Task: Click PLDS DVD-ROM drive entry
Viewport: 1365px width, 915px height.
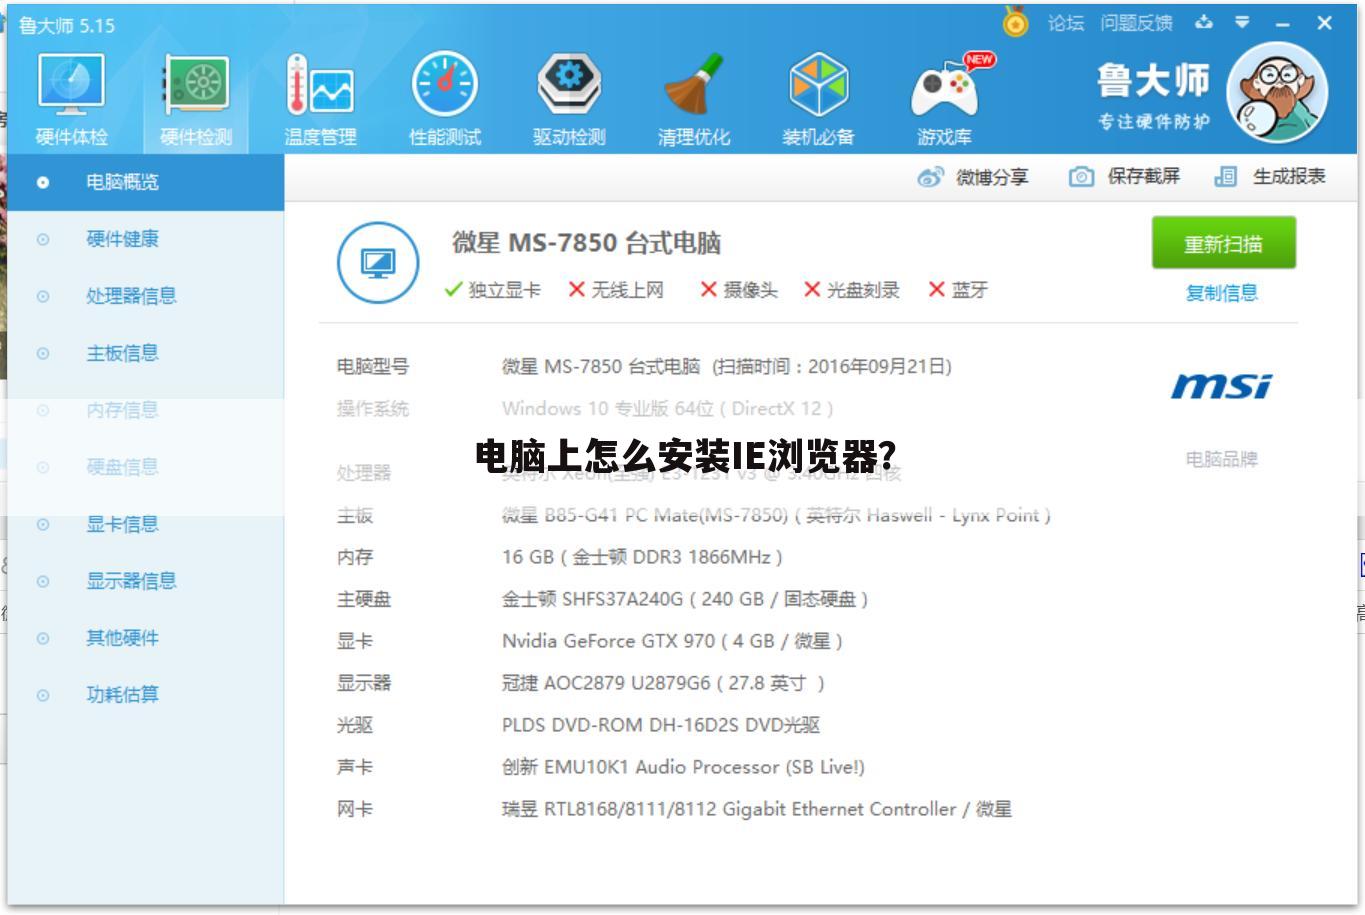Action: pos(661,725)
